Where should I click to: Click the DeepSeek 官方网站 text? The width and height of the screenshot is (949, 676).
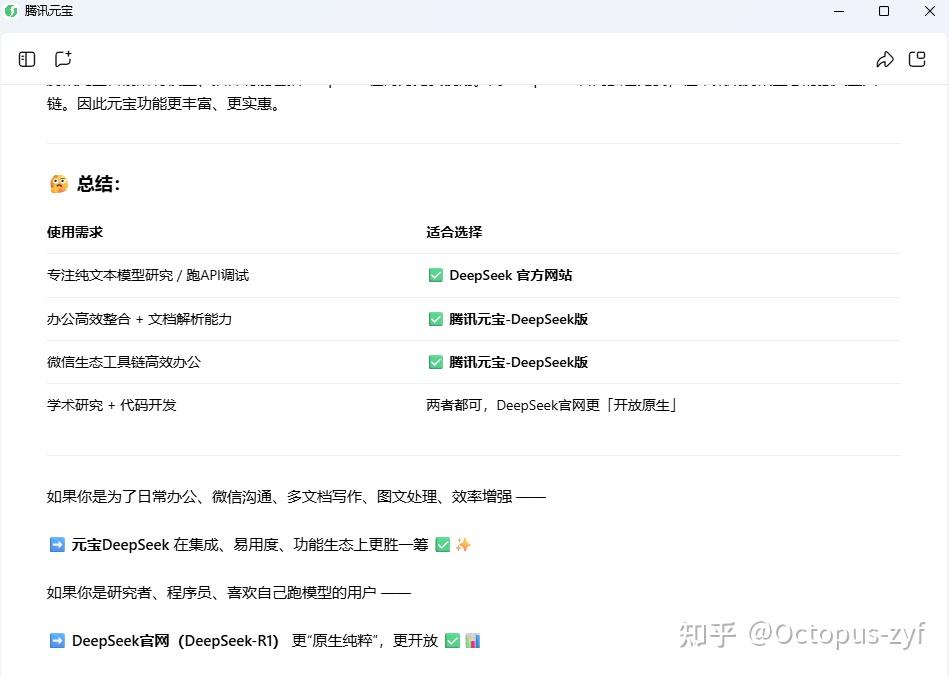click(x=511, y=275)
